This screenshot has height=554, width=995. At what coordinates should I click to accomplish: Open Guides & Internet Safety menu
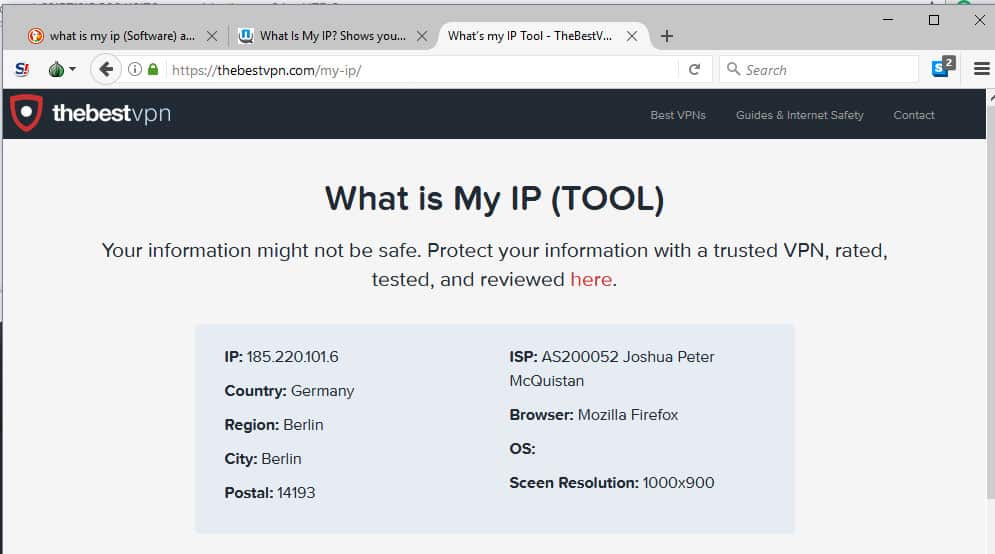[800, 115]
